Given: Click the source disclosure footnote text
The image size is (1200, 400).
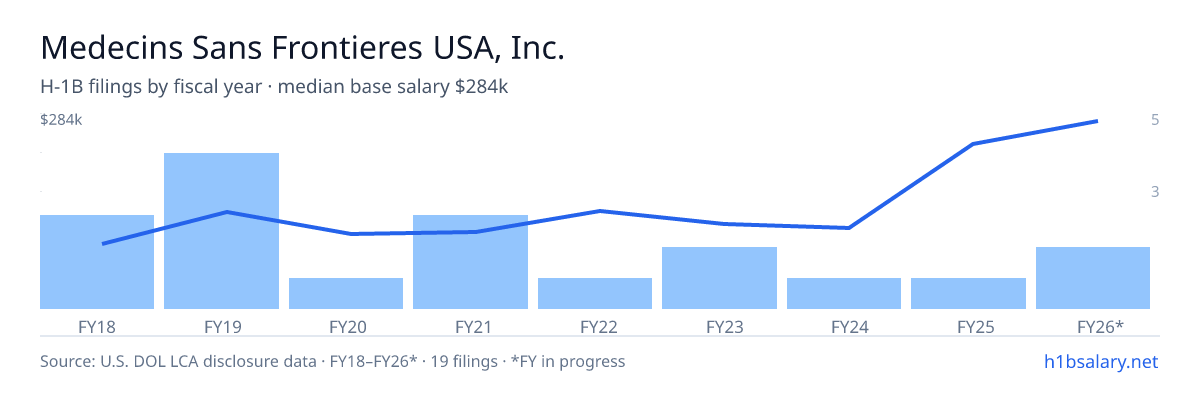Looking at the screenshot, I should pyautogui.click(x=332, y=361).
